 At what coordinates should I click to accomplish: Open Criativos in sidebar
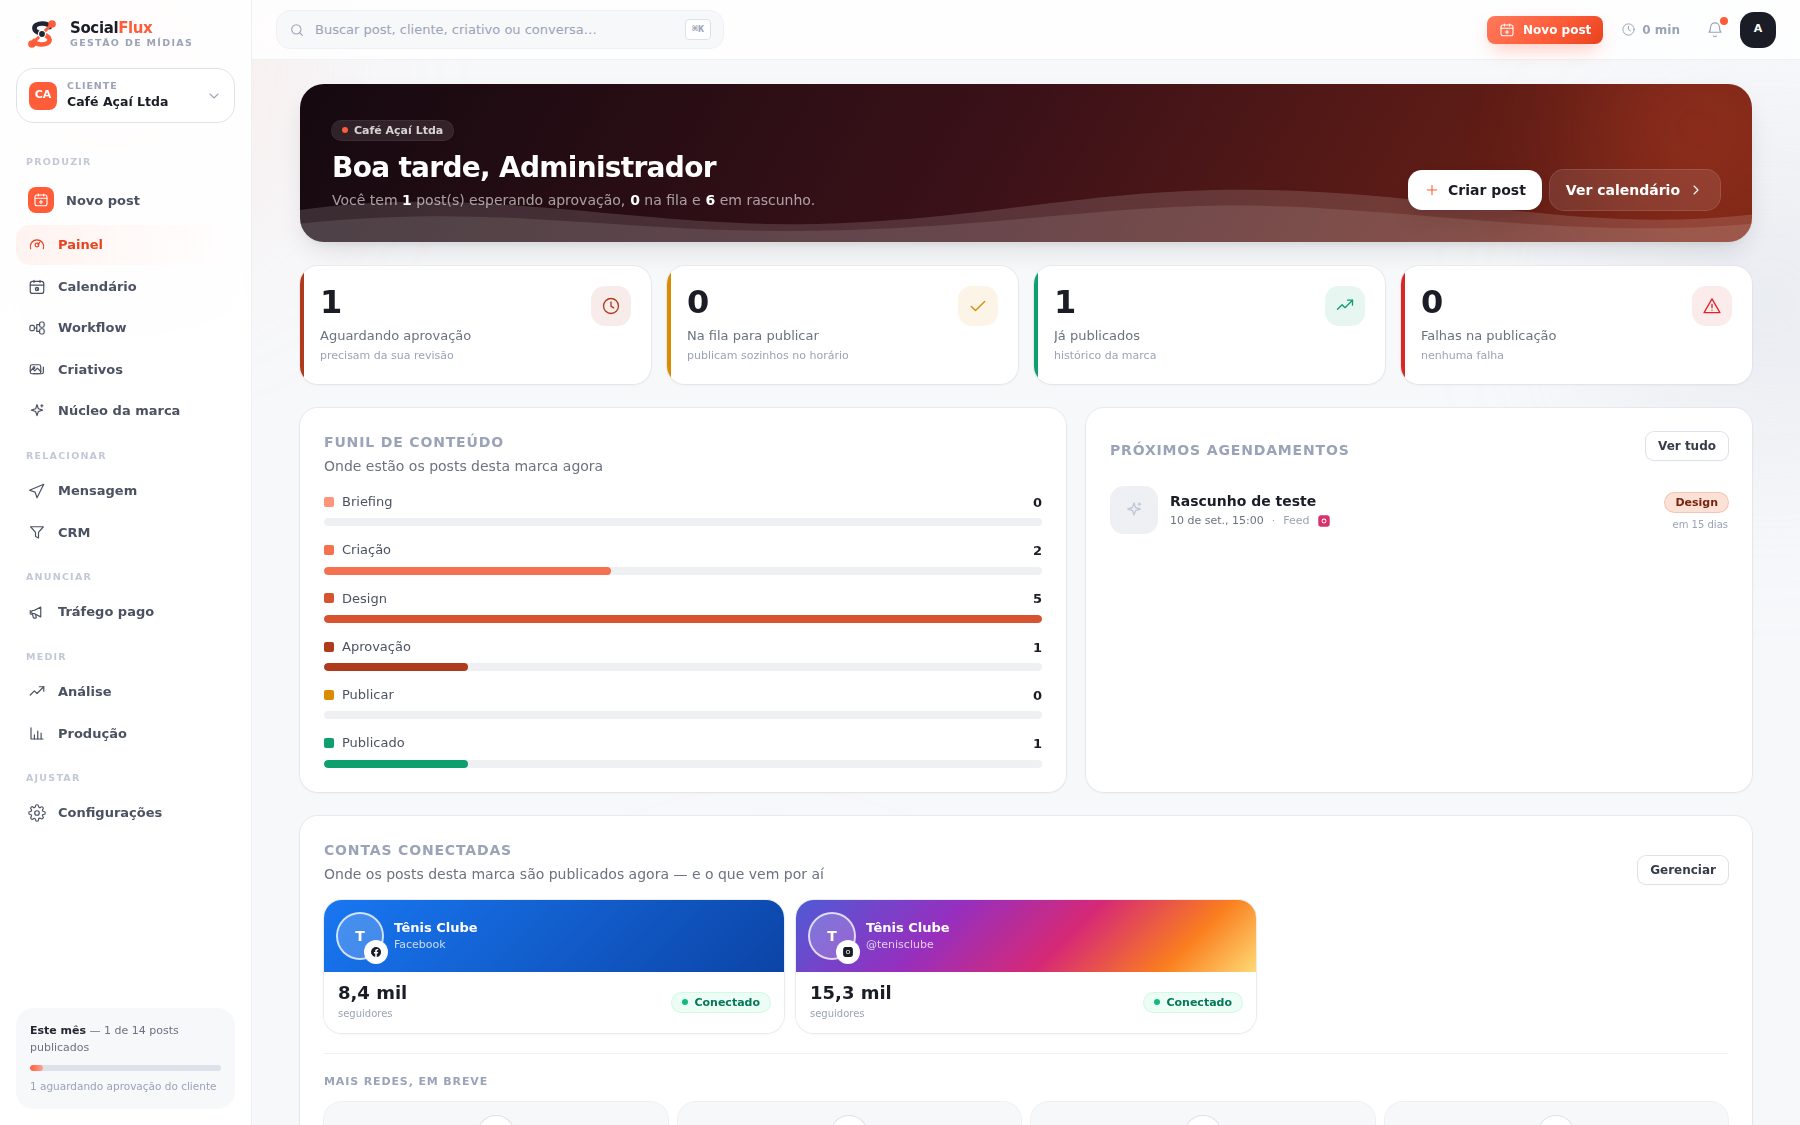[125, 370]
